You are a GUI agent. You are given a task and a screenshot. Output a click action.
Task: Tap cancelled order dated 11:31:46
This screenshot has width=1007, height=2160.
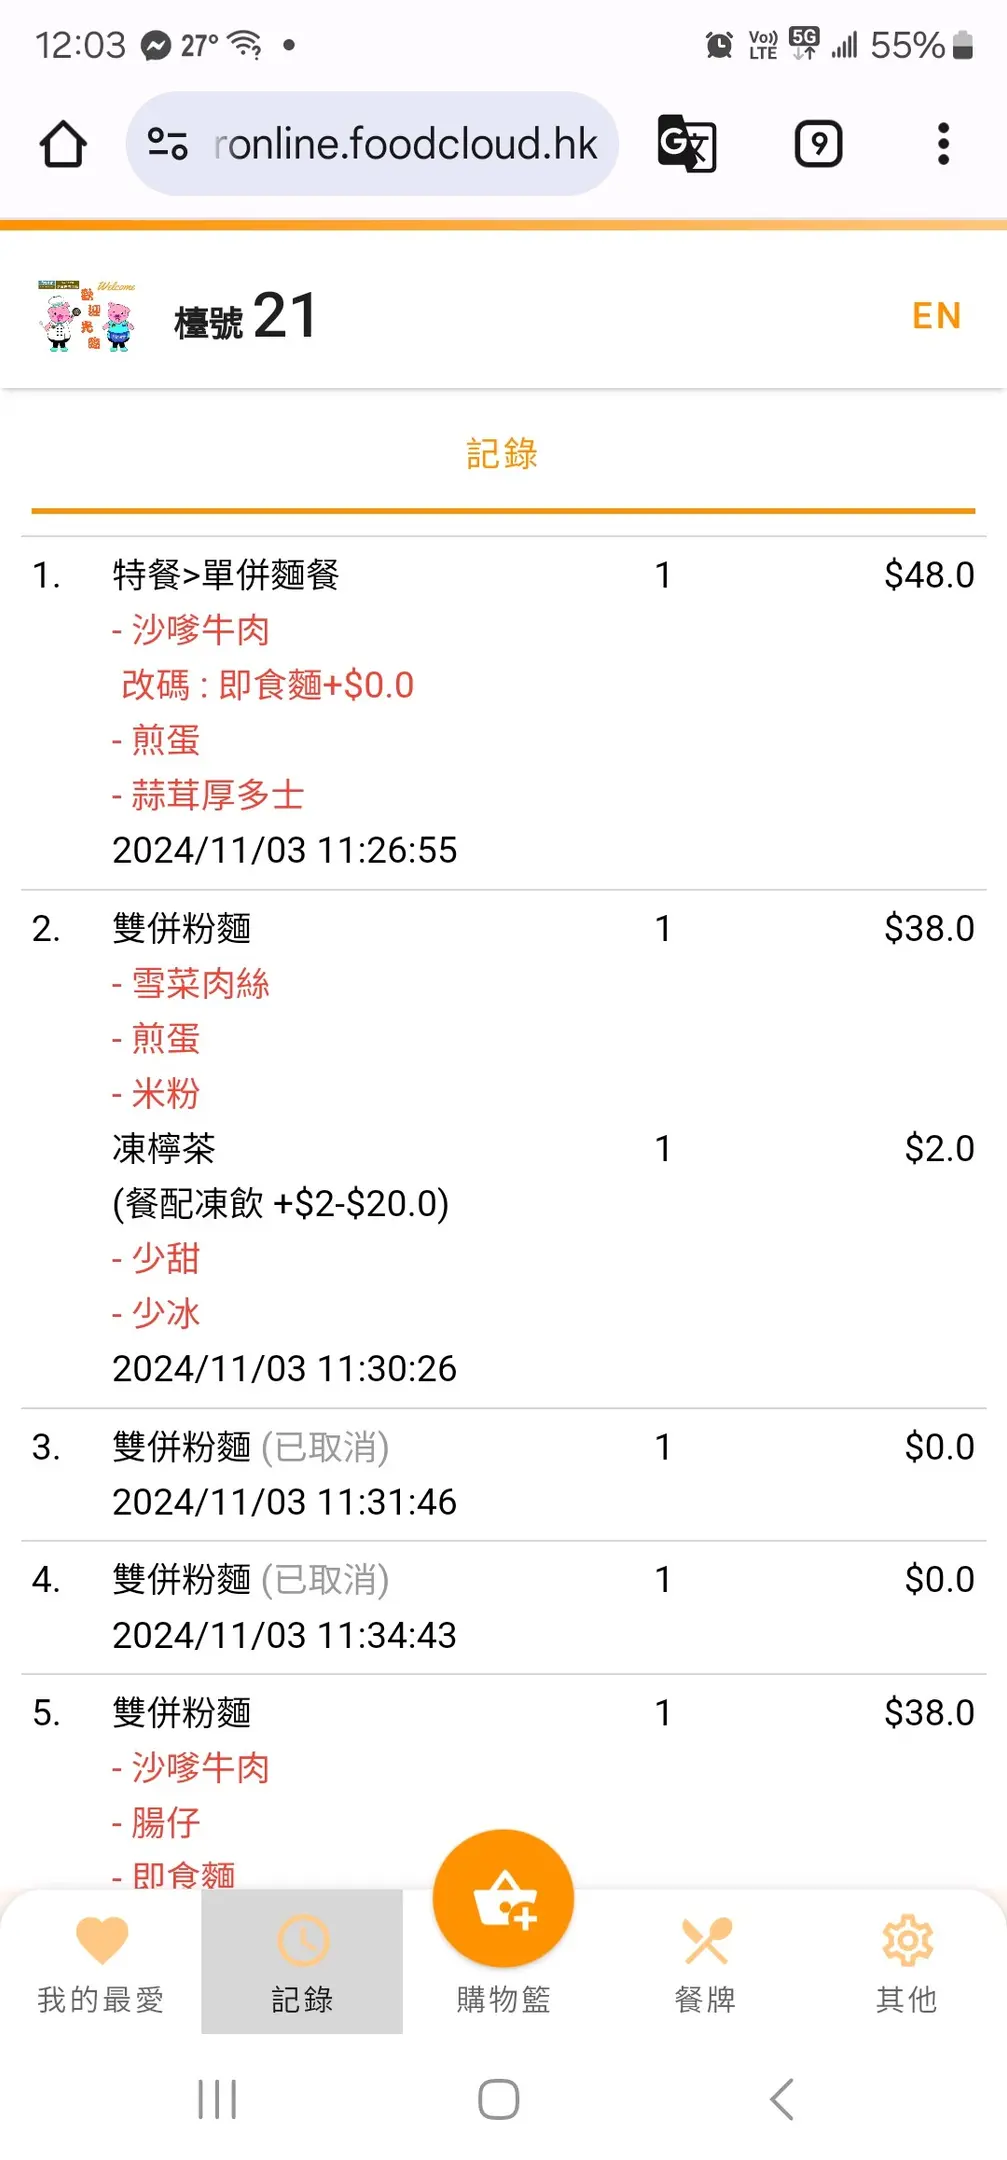[x=284, y=1474]
